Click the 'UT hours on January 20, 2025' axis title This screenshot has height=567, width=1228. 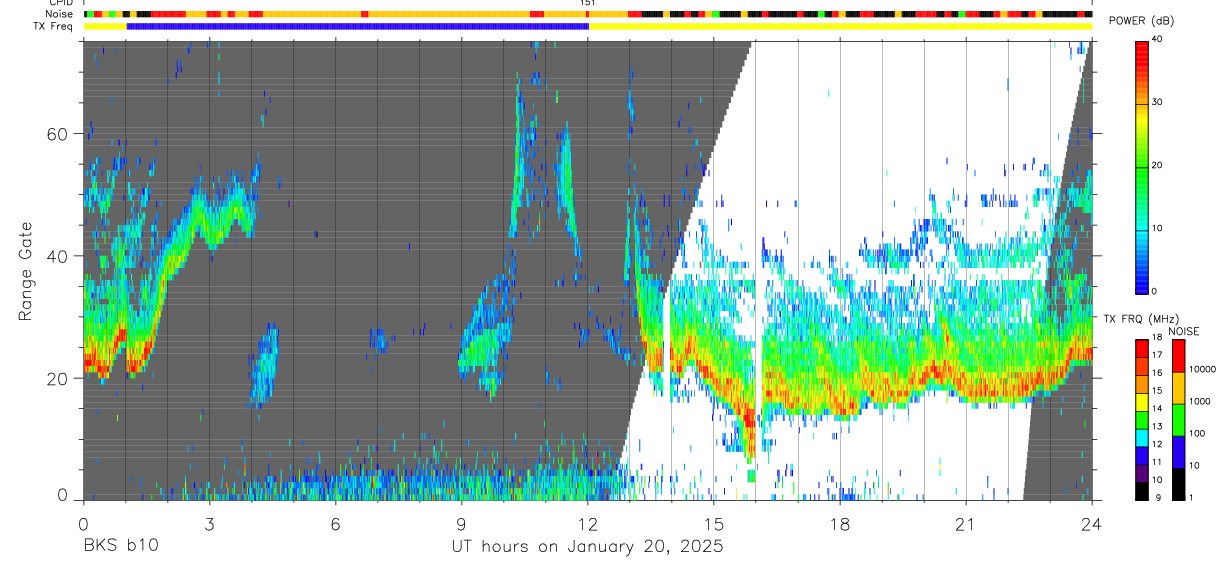coord(588,547)
